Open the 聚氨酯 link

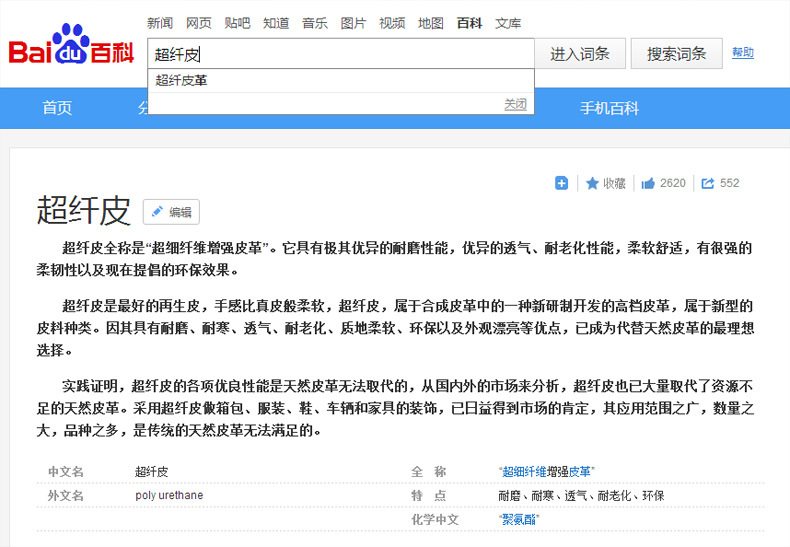(519, 519)
